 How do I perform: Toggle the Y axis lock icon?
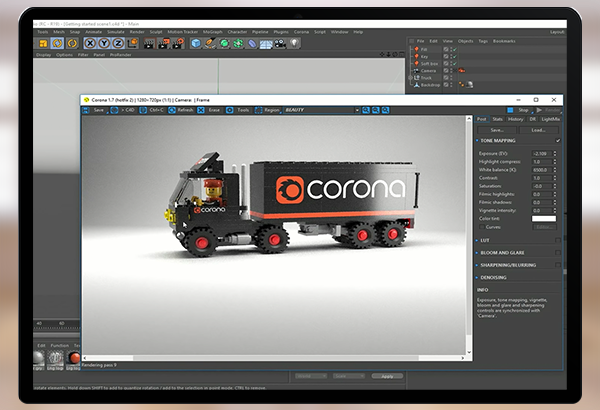coord(104,43)
